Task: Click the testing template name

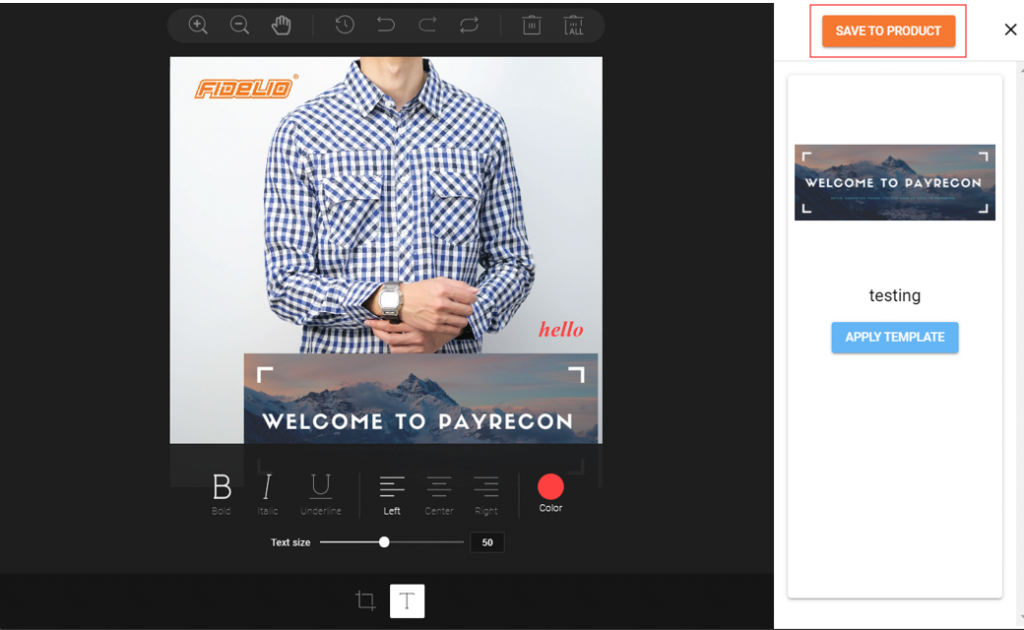Action: (895, 296)
